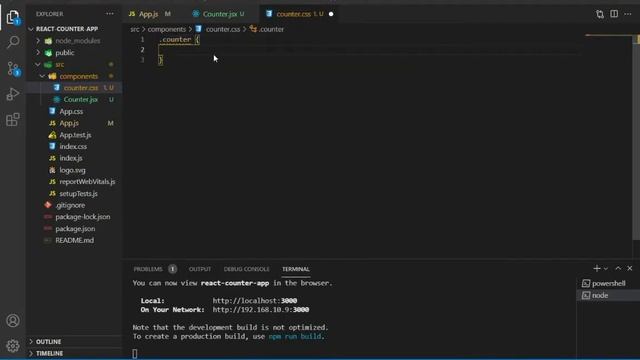
Task: Open the DEBUG CONSOLE panel tab
Action: click(247, 269)
